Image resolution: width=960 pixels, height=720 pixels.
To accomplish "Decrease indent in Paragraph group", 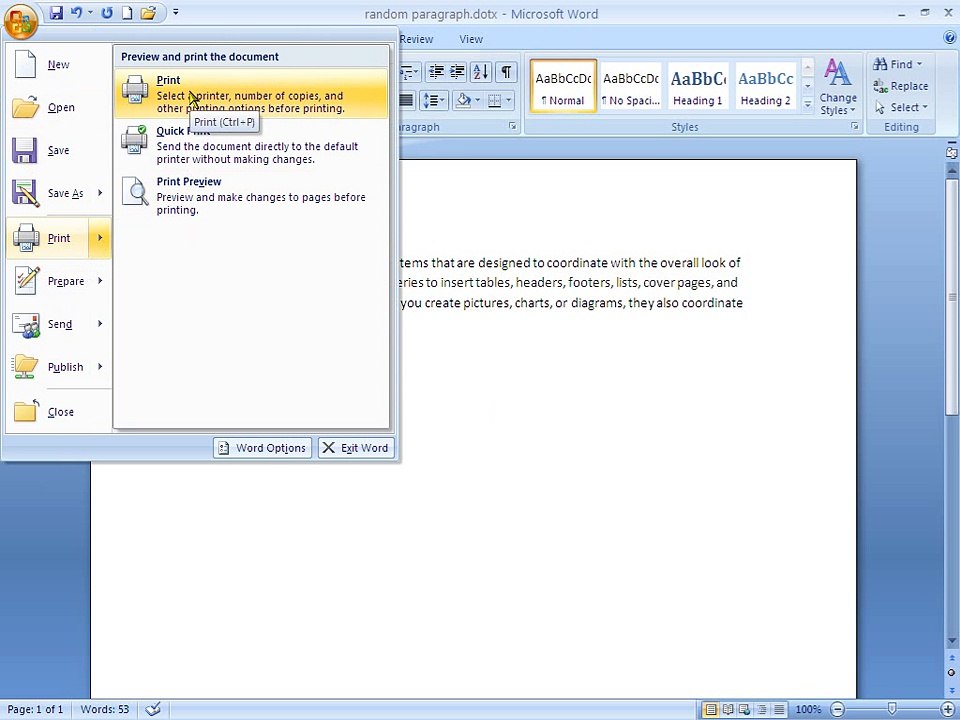I will pyautogui.click(x=436, y=72).
